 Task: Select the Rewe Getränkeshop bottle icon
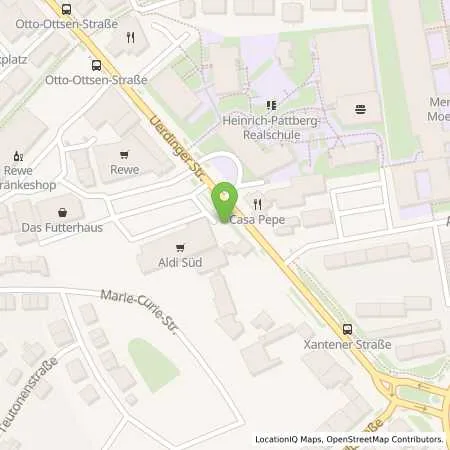[18, 156]
